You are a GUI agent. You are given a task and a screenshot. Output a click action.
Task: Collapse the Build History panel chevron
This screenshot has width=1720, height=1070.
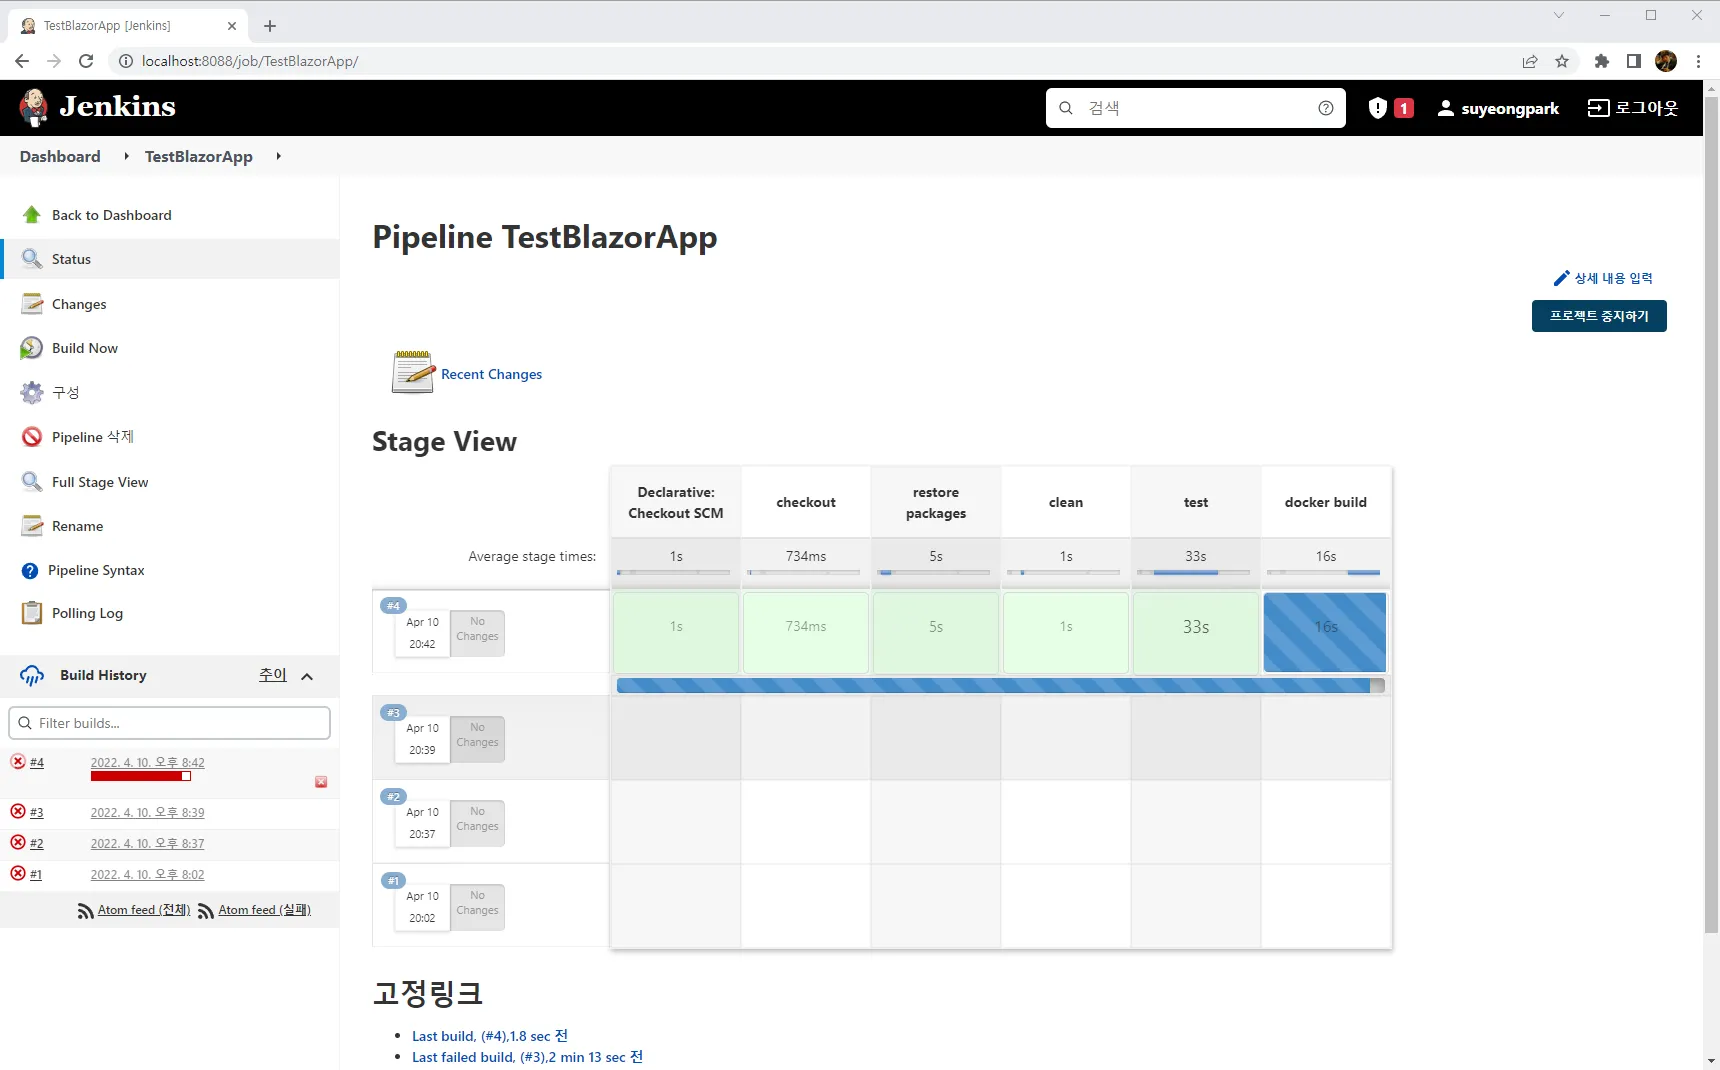(x=307, y=677)
